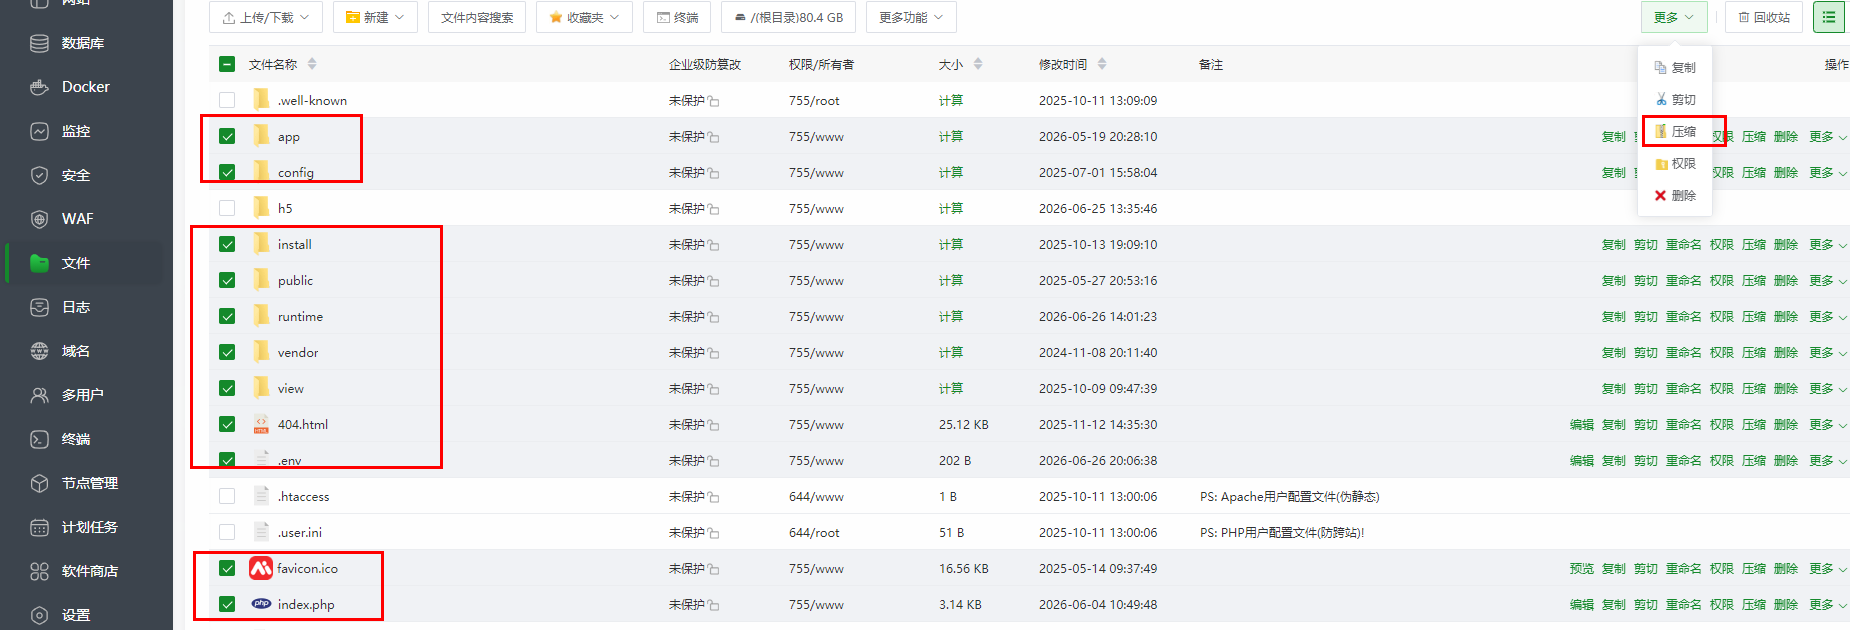
Task: Open the 节点管理 cube icon
Action: pyautogui.click(x=39, y=483)
